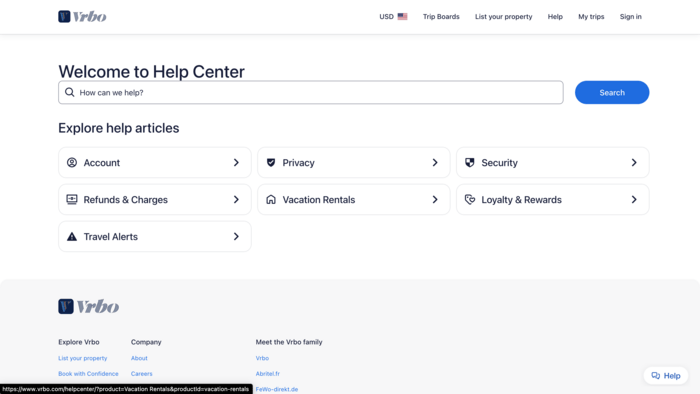Image resolution: width=700 pixels, height=394 pixels.
Task: Expand the Travel Alerts chevron
Action: 236,236
